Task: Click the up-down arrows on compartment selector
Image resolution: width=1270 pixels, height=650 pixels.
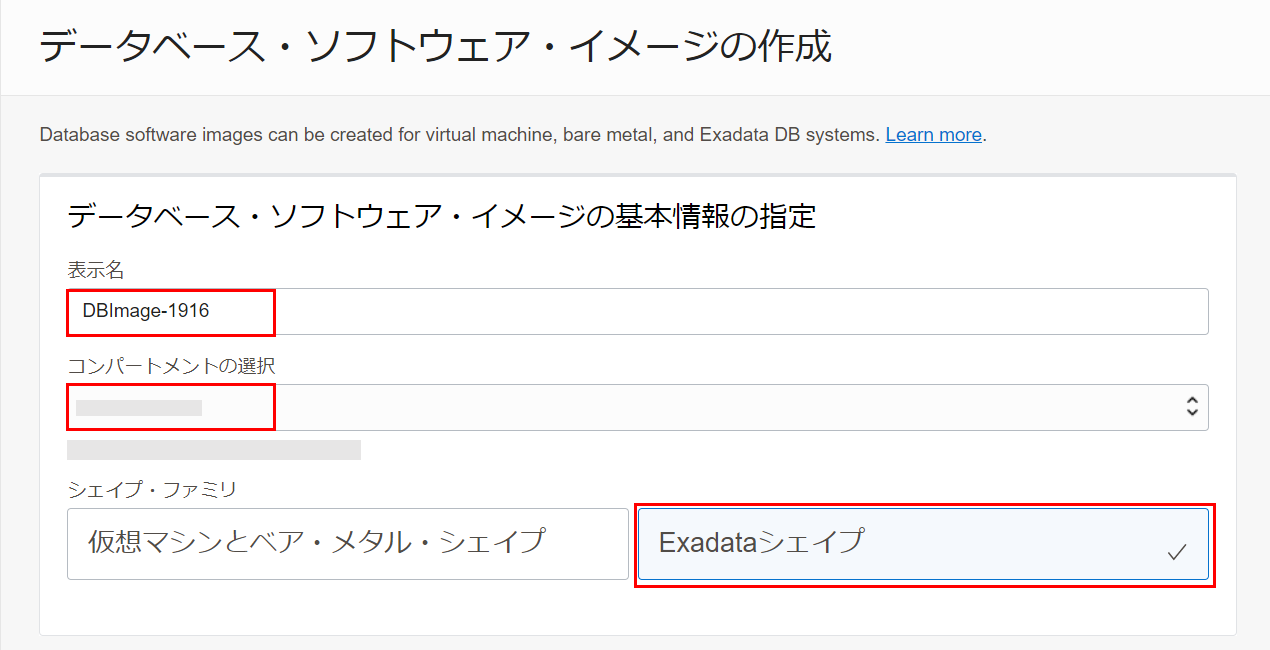Action: pos(1191,406)
